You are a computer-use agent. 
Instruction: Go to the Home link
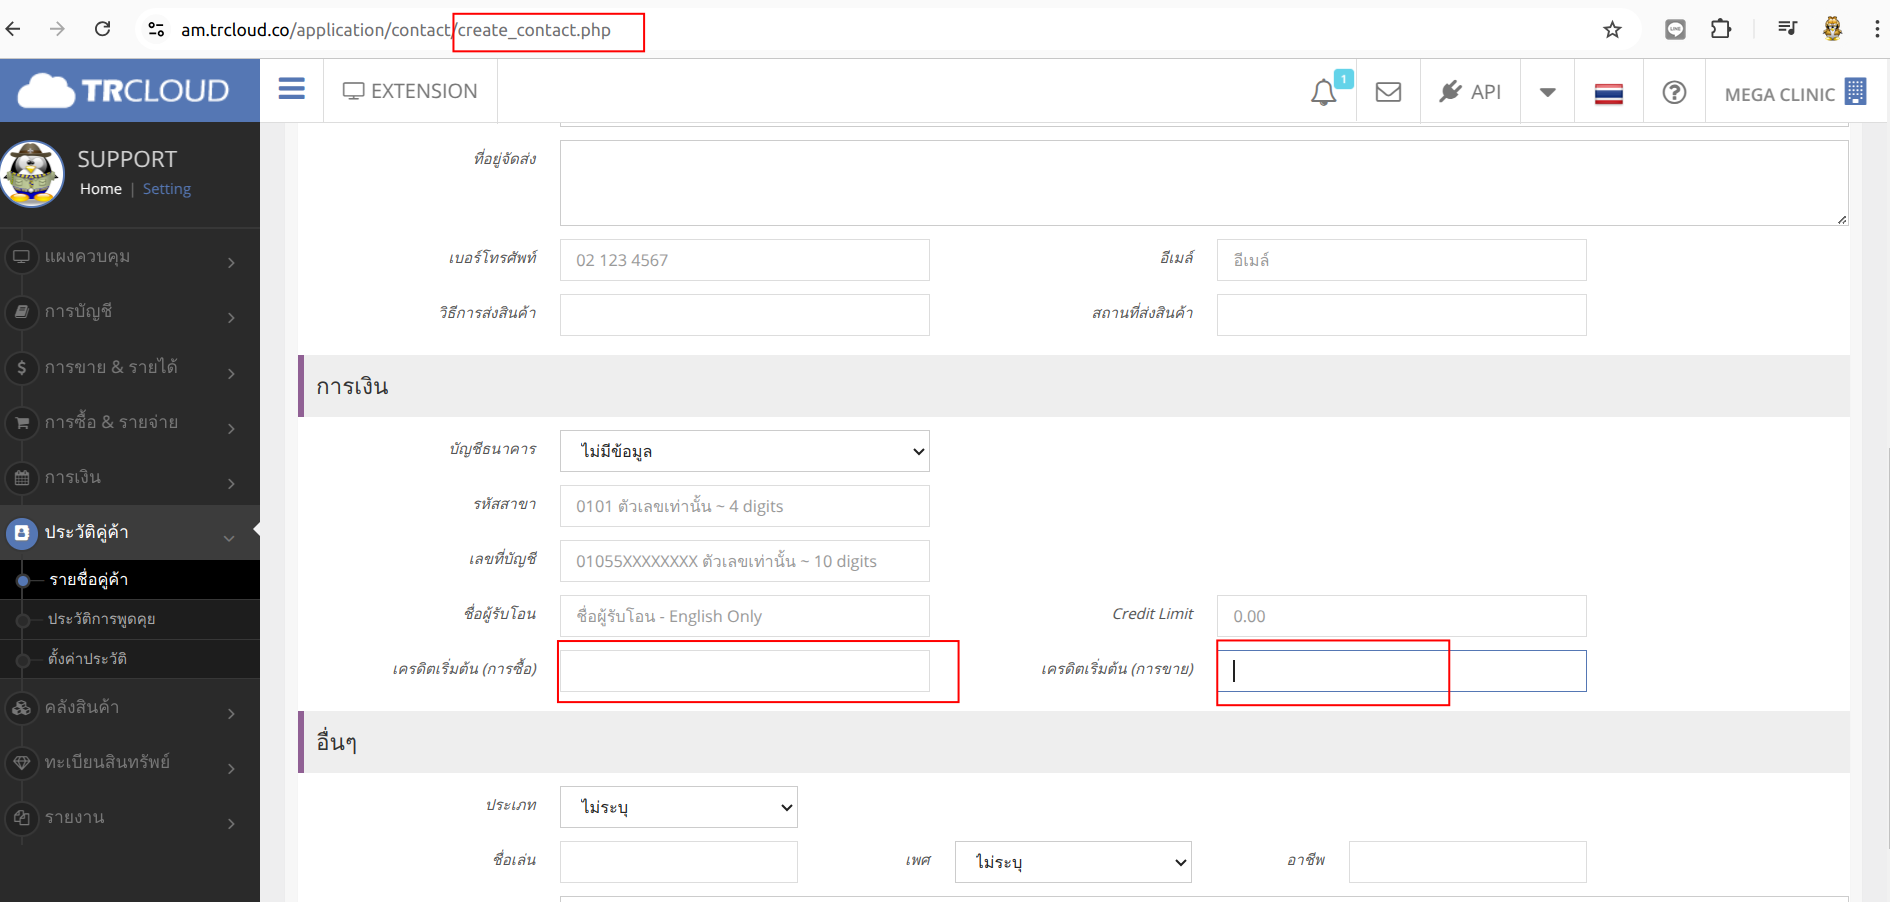pyautogui.click(x=101, y=189)
